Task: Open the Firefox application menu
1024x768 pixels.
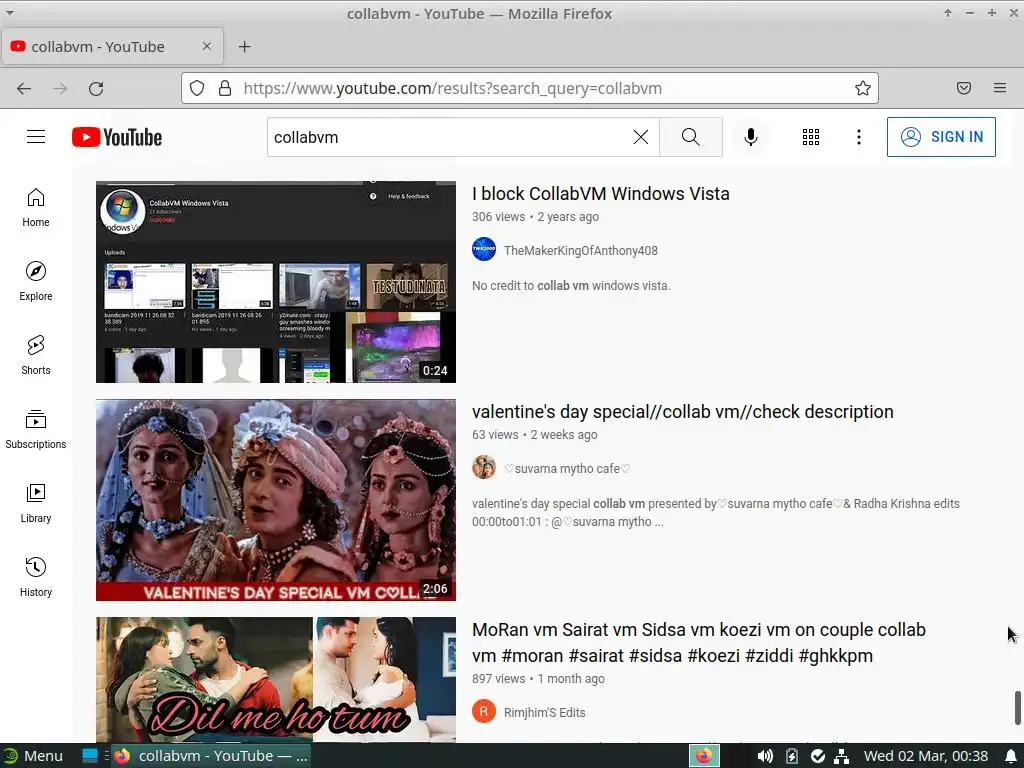Action: point(1000,88)
